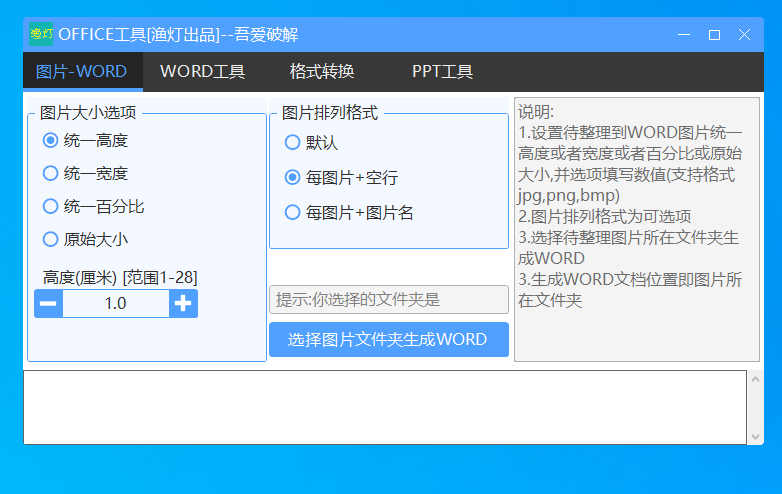The height and width of the screenshot is (494, 782).
Task: Switch to the PPT工具 tab
Action: [442, 72]
